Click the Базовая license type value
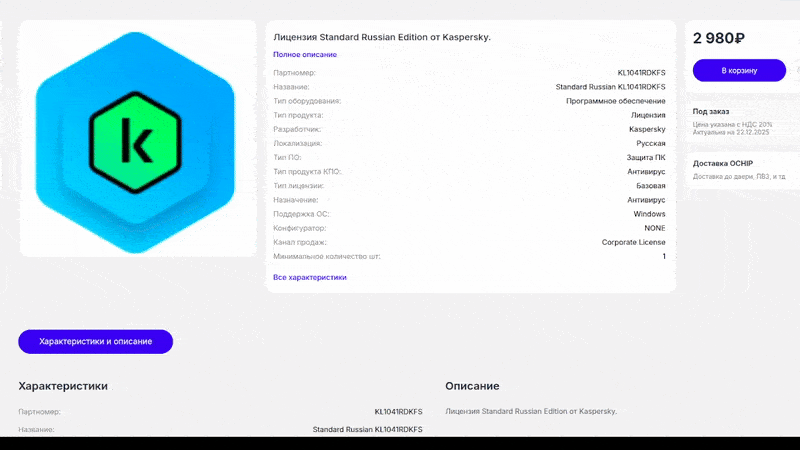The height and width of the screenshot is (450, 800). pos(650,186)
